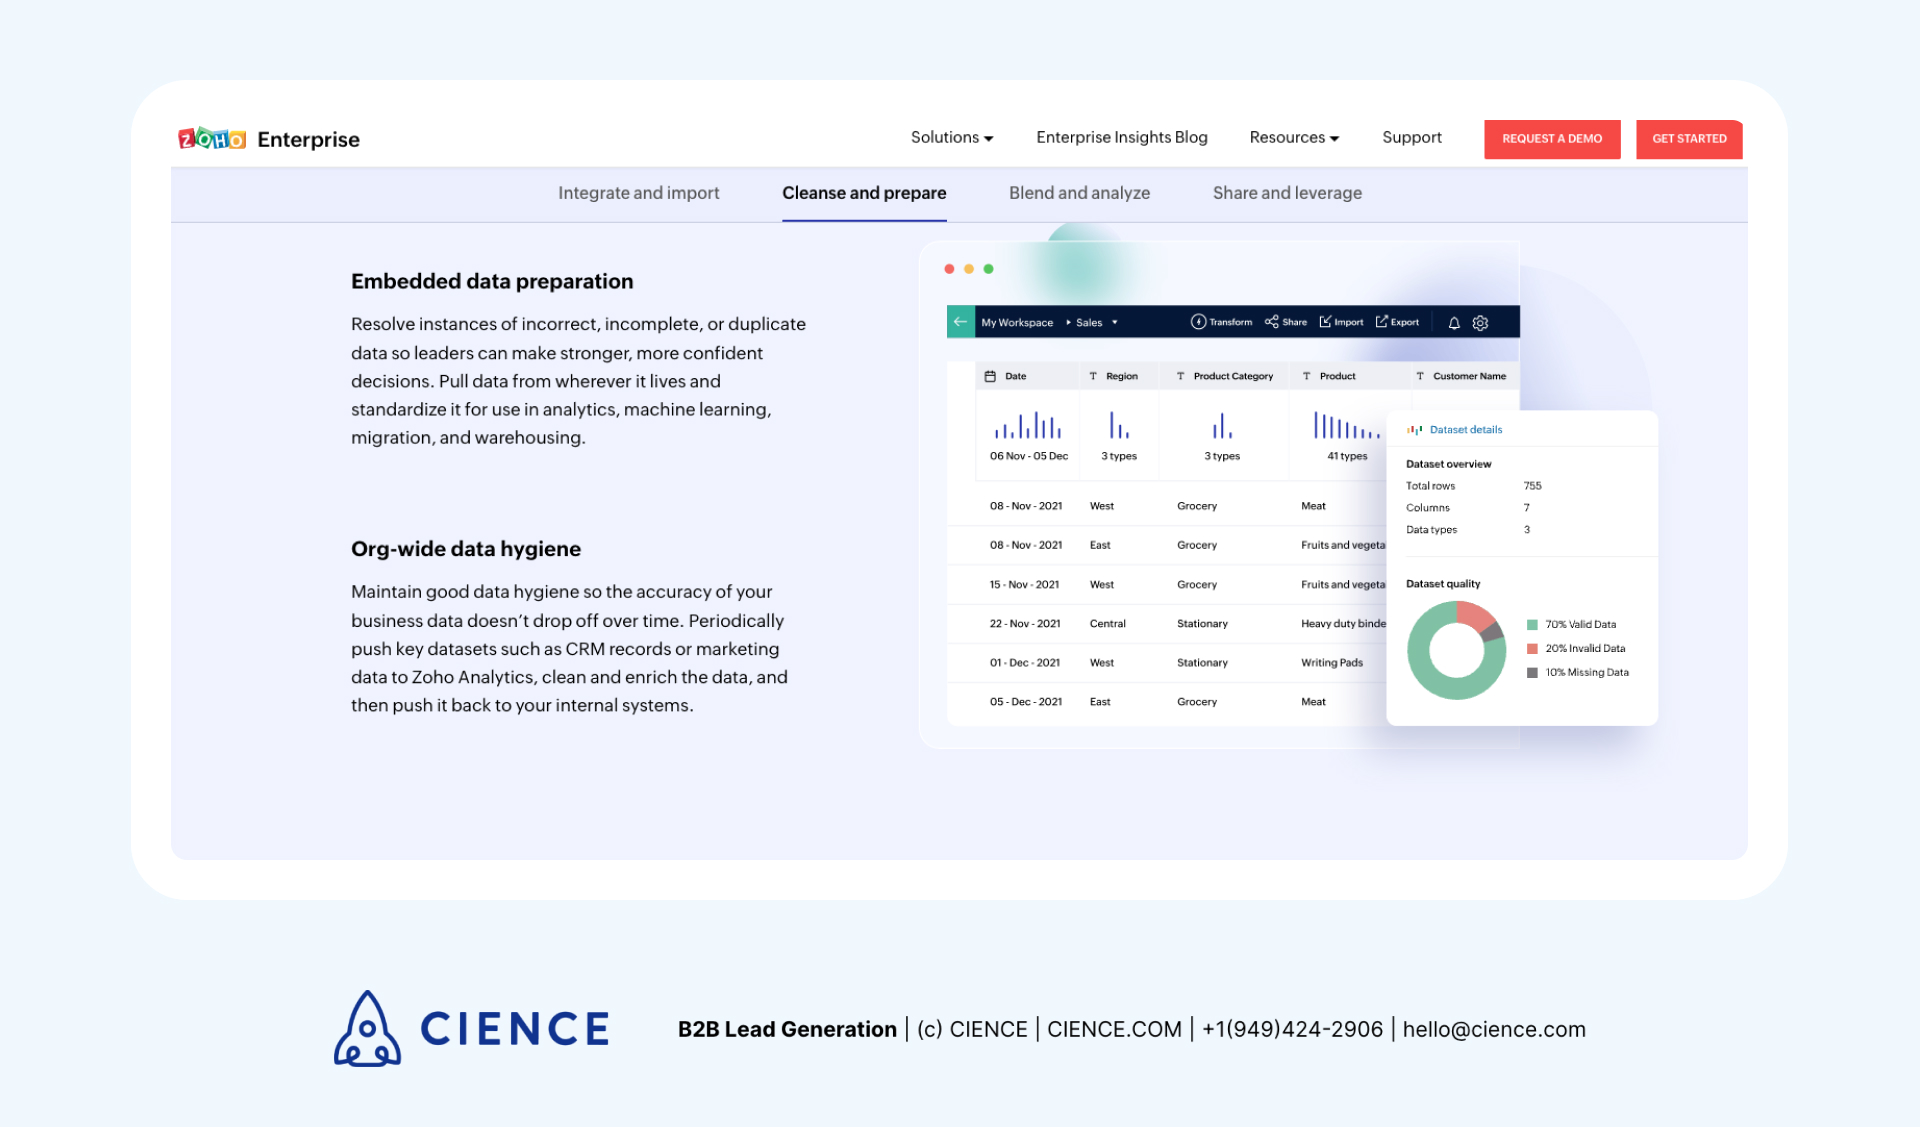
Task: Click the Export icon in the toolbar
Action: tap(1382, 322)
